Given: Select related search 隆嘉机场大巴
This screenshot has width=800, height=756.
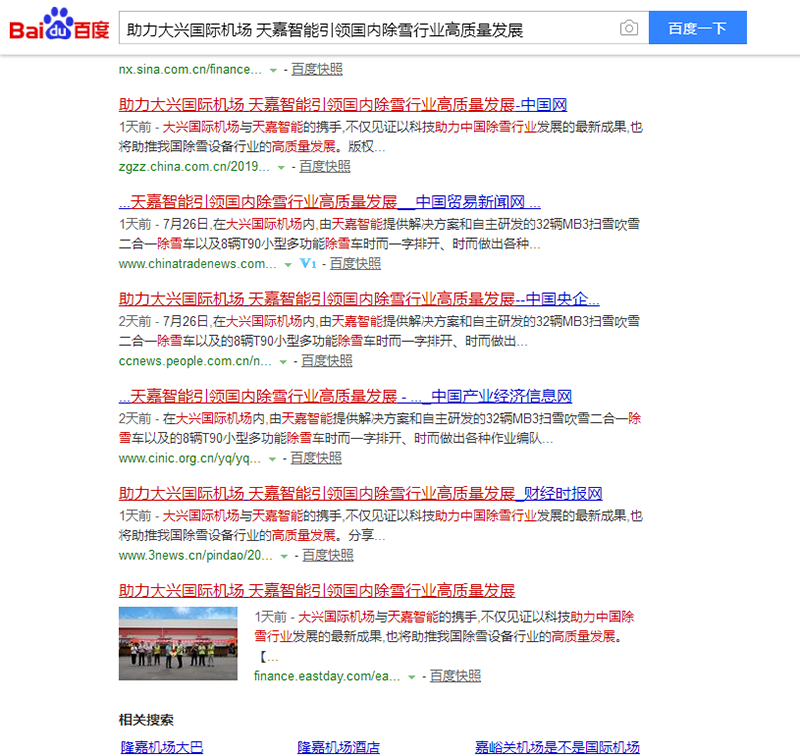Looking at the screenshot, I should (161, 747).
